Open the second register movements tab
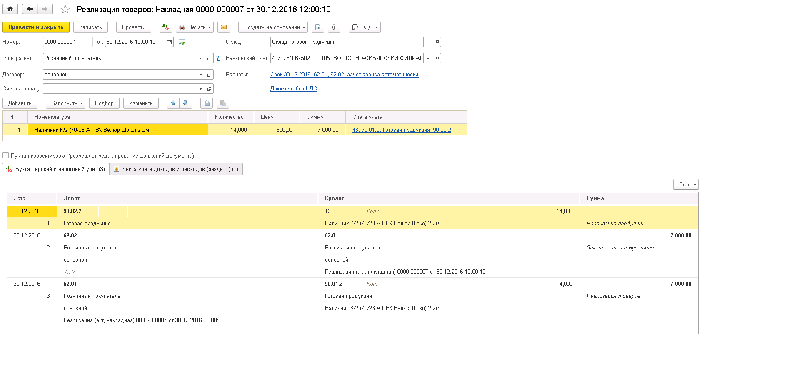 click(177, 169)
